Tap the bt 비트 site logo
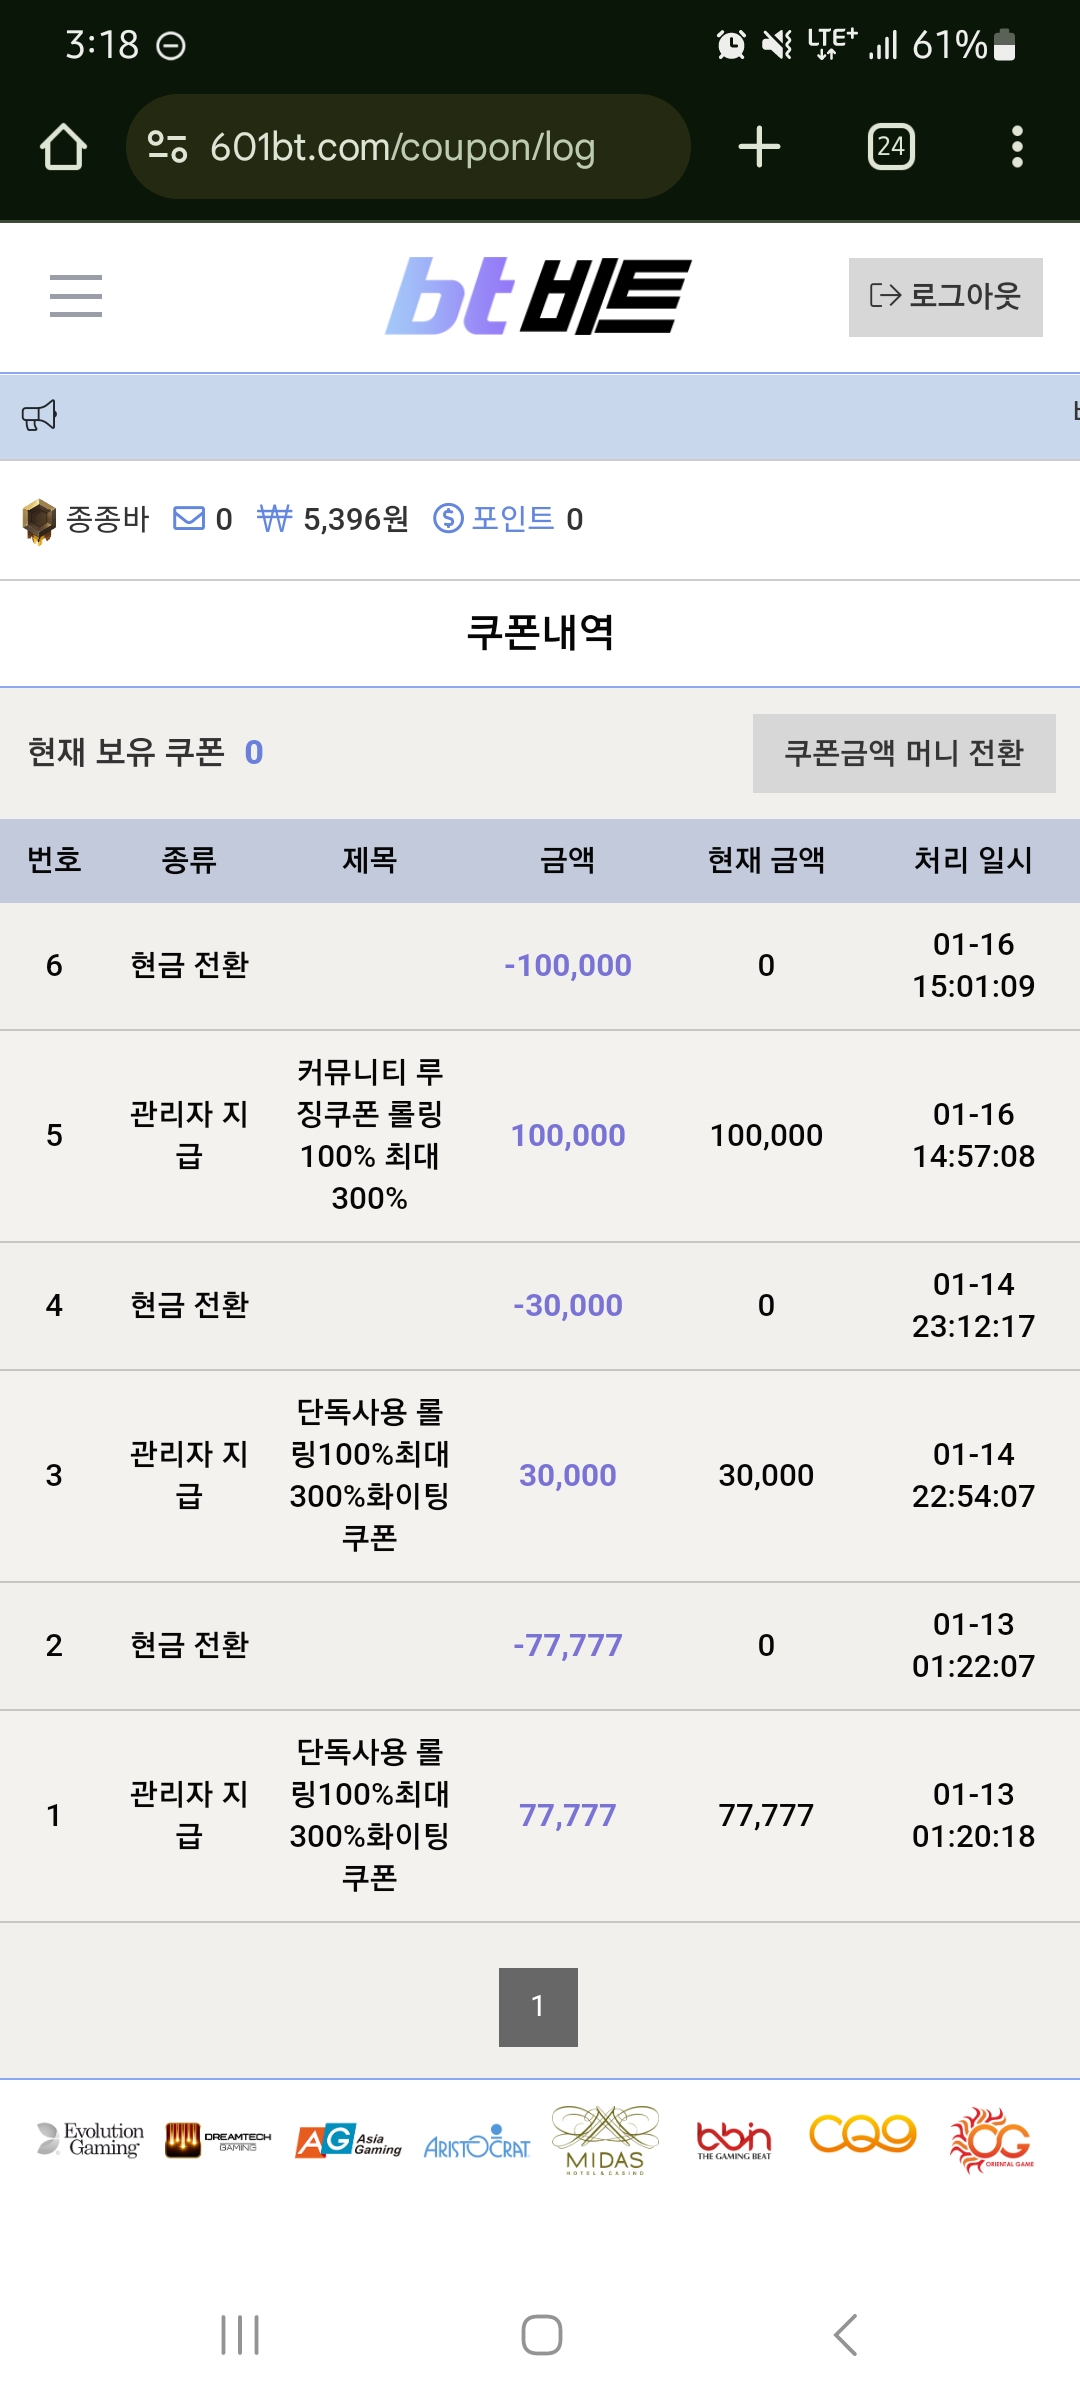Viewport: 1080px width, 2400px height. coord(538,296)
